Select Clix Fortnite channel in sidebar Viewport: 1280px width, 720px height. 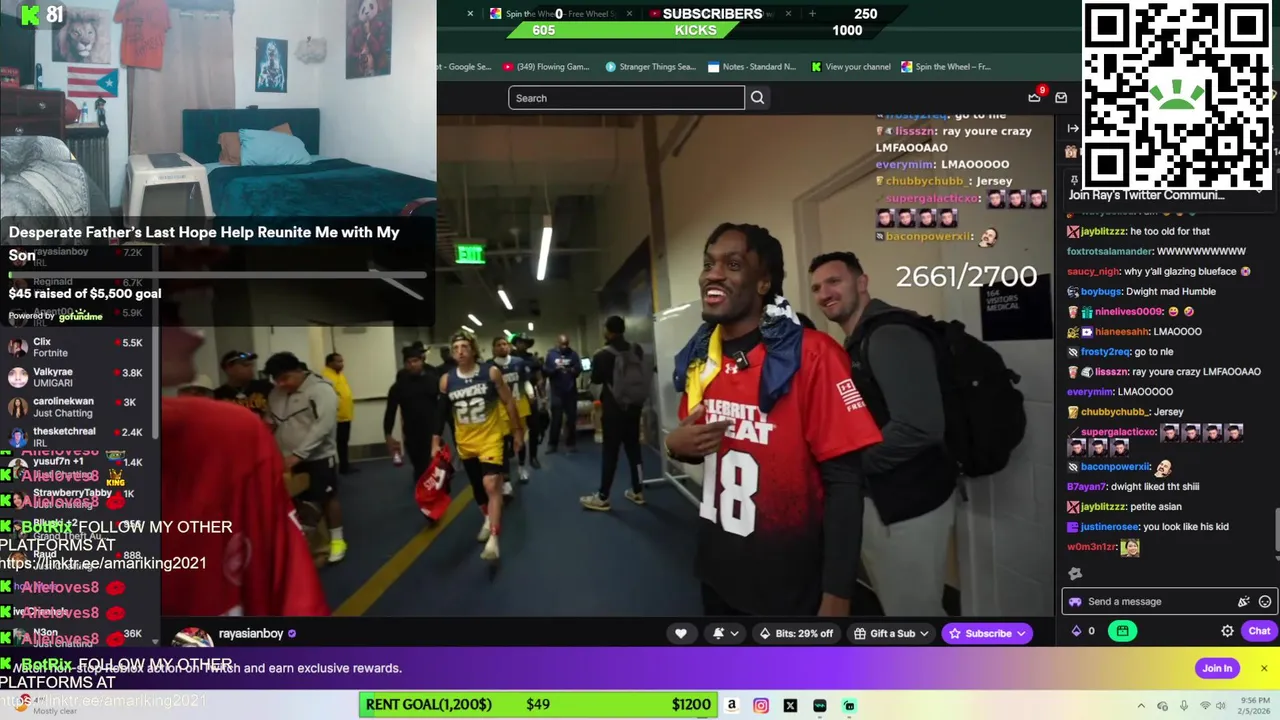tap(77, 347)
